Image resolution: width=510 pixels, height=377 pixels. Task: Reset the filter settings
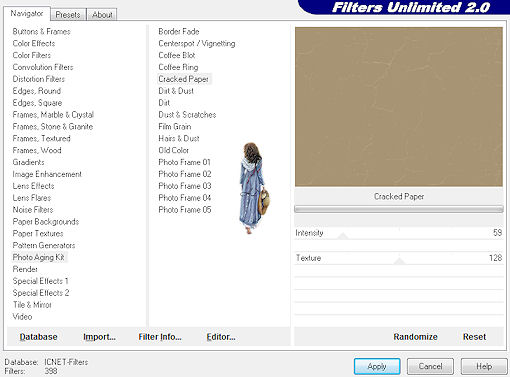tap(474, 337)
